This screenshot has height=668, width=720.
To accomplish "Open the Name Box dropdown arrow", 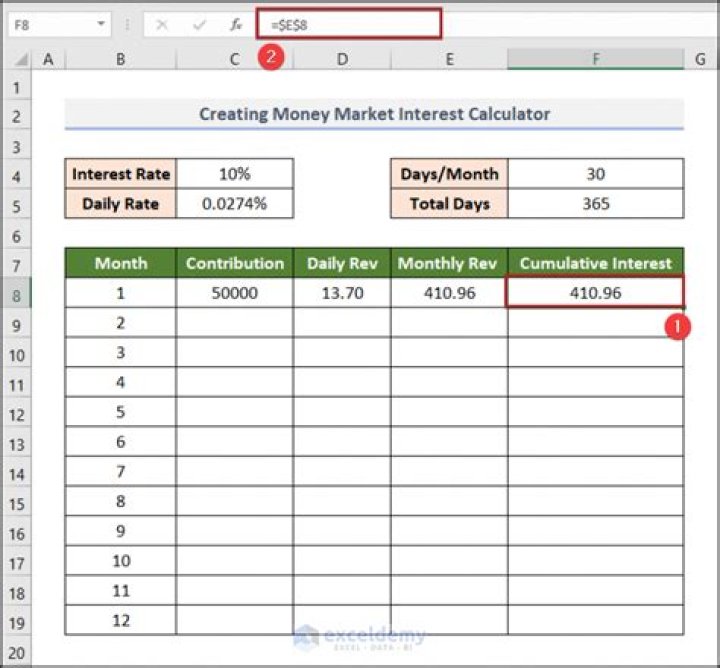I will click(x=102, y=24).
